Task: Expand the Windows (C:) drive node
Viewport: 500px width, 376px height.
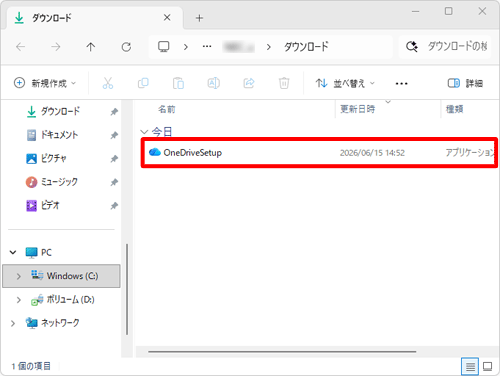Action: 19,276
